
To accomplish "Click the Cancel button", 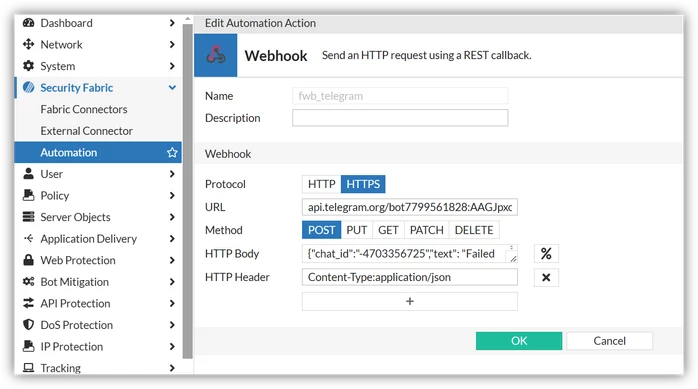I will click(609, 341).
